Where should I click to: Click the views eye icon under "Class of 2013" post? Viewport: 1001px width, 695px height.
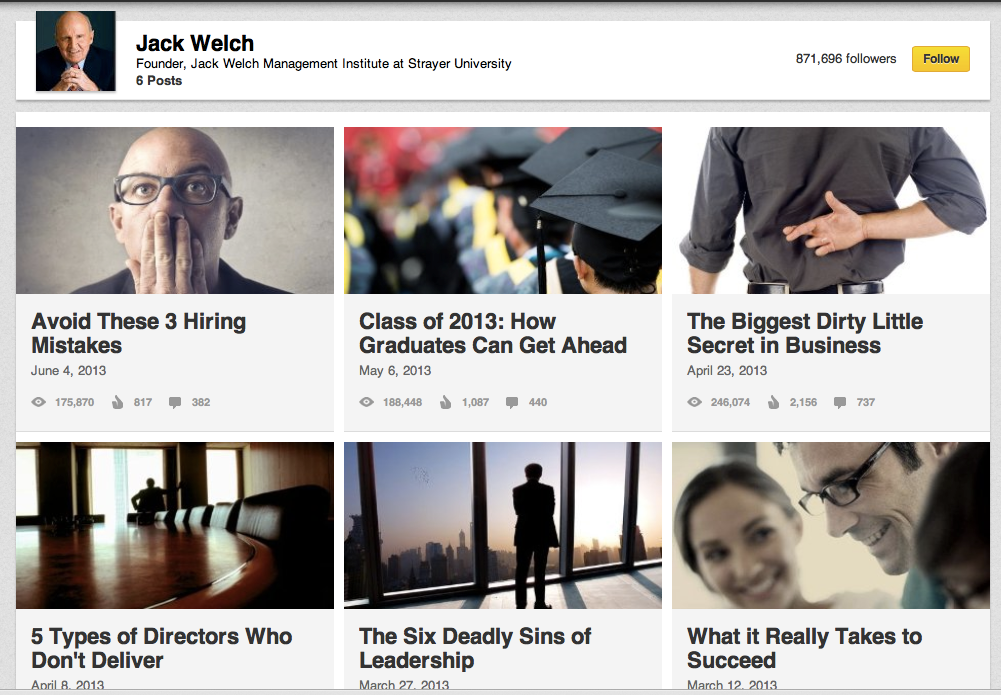click(366, 402)
